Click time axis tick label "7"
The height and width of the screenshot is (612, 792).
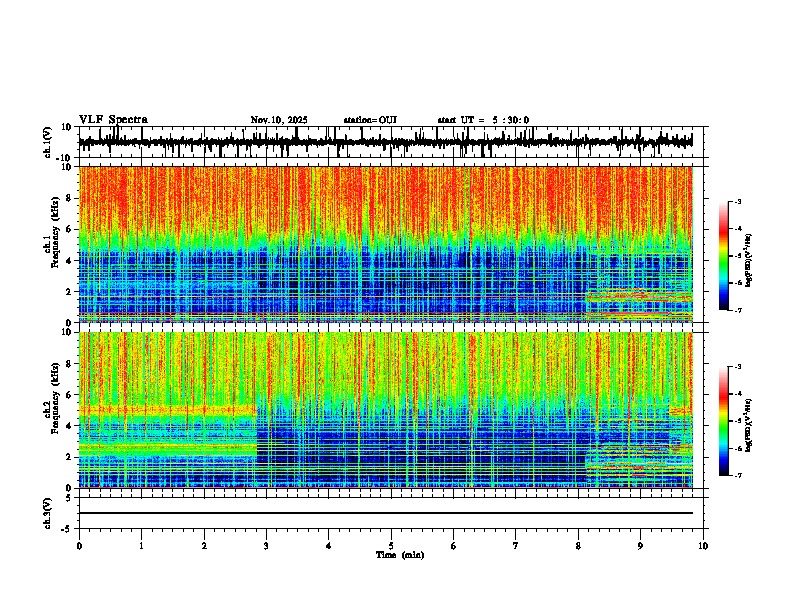pyautogui.click(x=516, y=546)
